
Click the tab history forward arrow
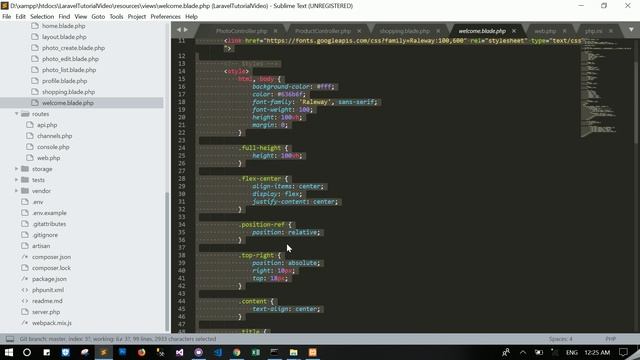click(x=186, y=30)
